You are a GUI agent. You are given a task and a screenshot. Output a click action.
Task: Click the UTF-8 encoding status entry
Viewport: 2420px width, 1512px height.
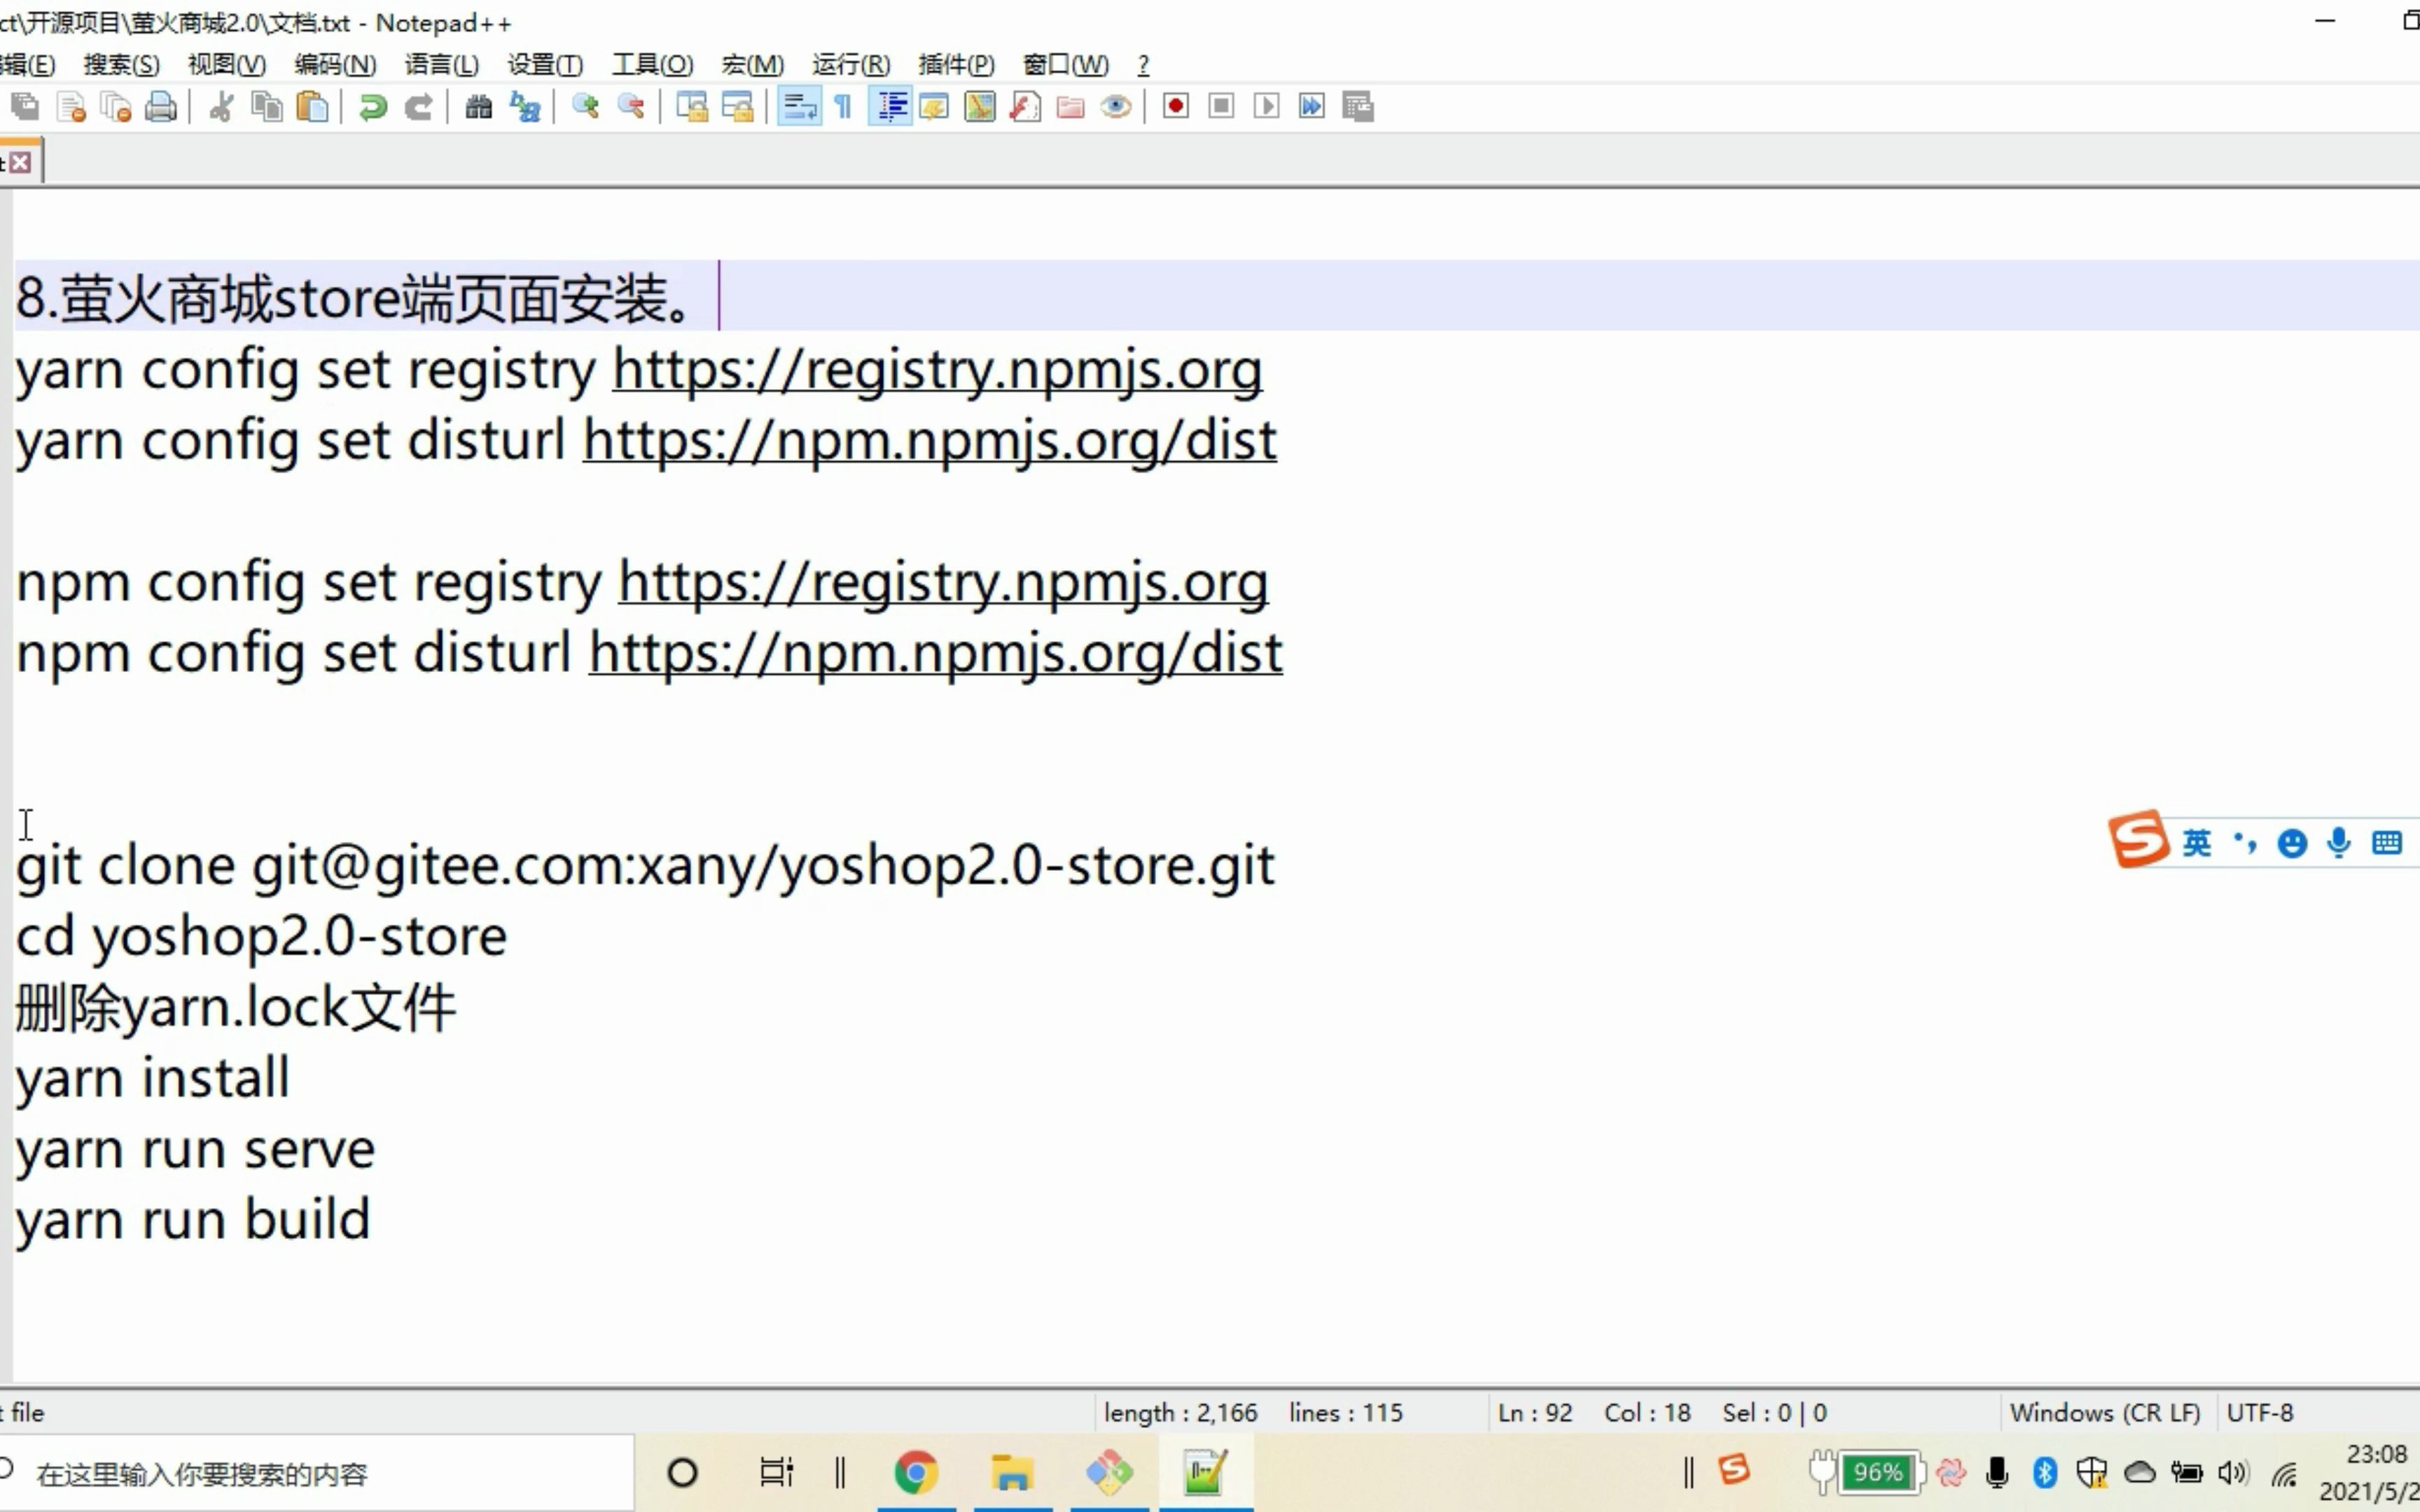pyautogui.click(x=2259, y=1412)
